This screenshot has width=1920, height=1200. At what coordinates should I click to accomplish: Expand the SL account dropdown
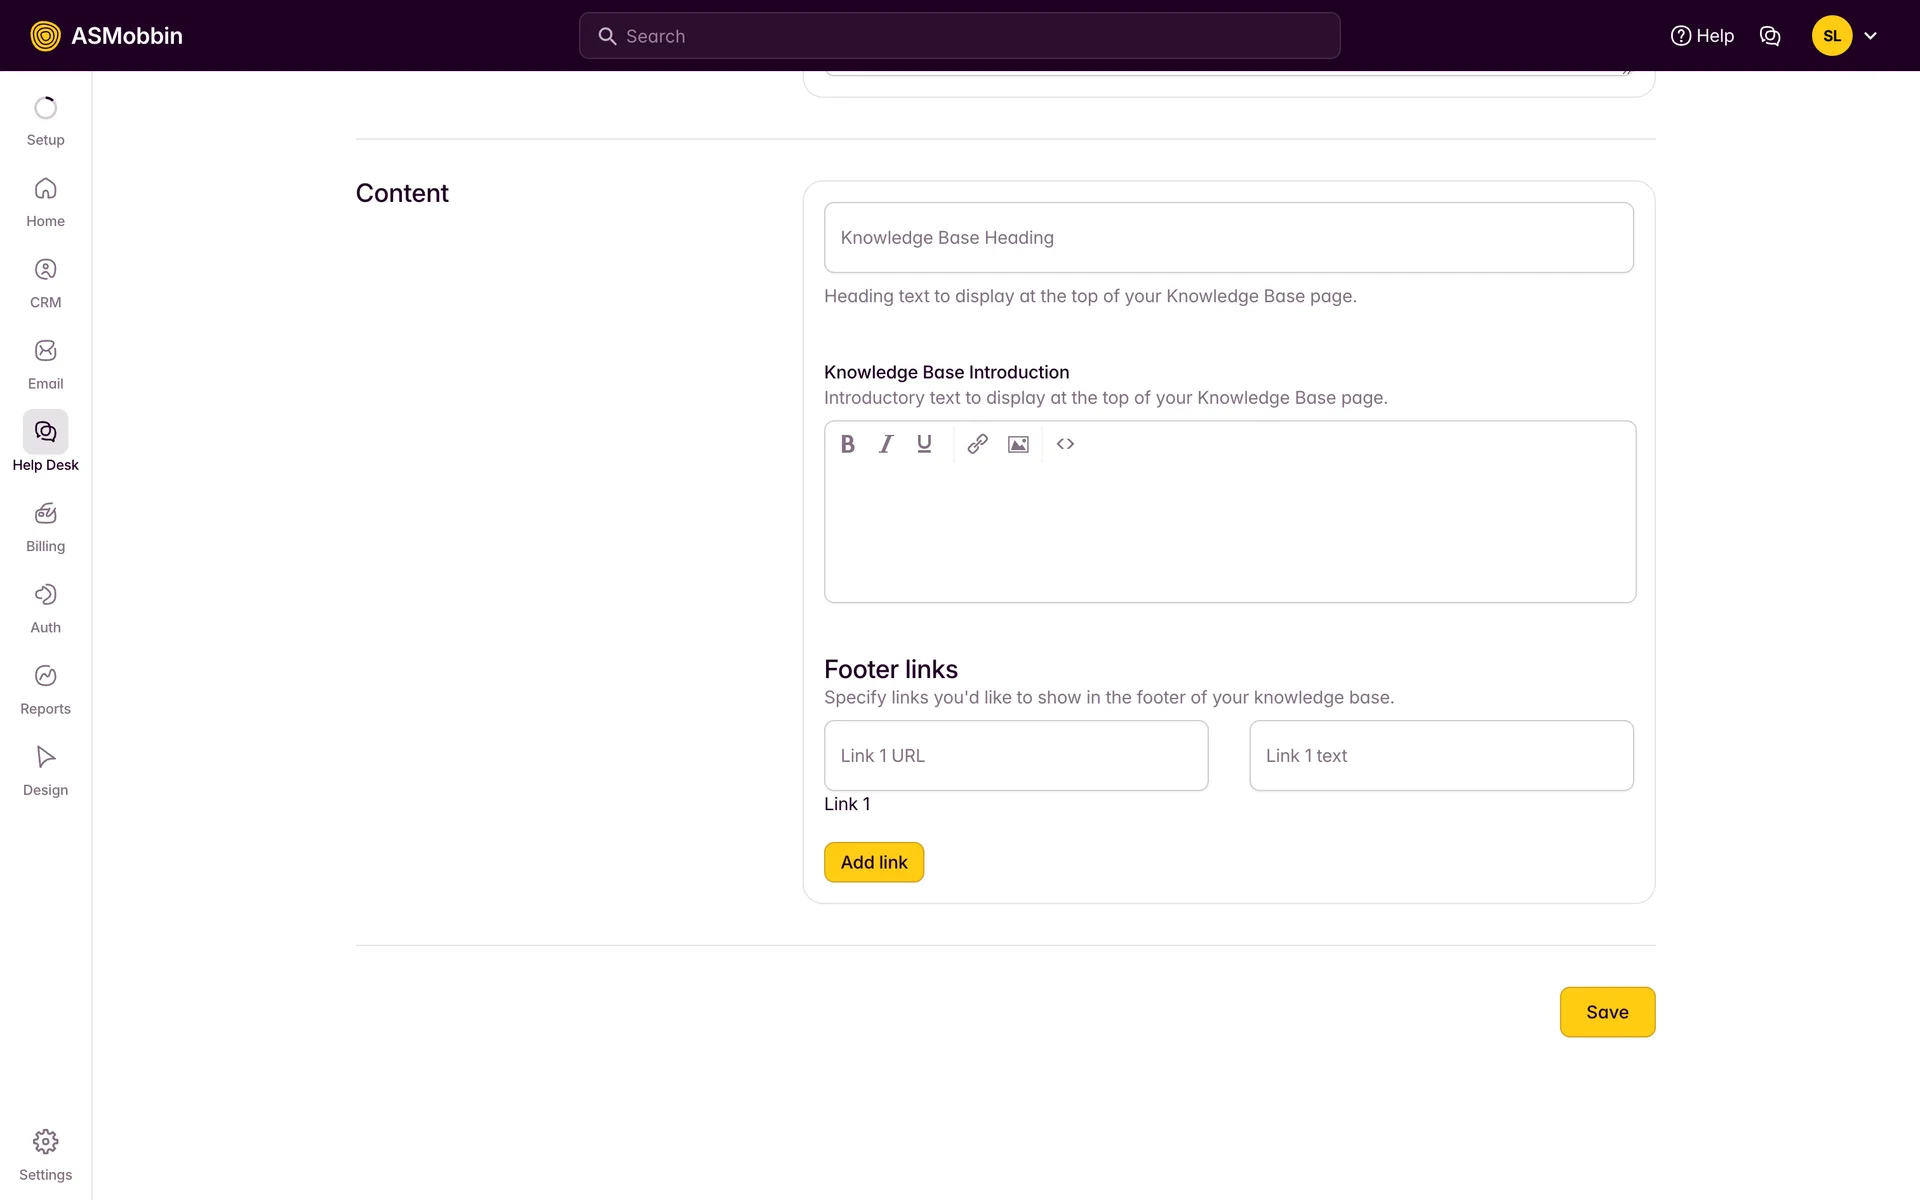click(1845, 36)
